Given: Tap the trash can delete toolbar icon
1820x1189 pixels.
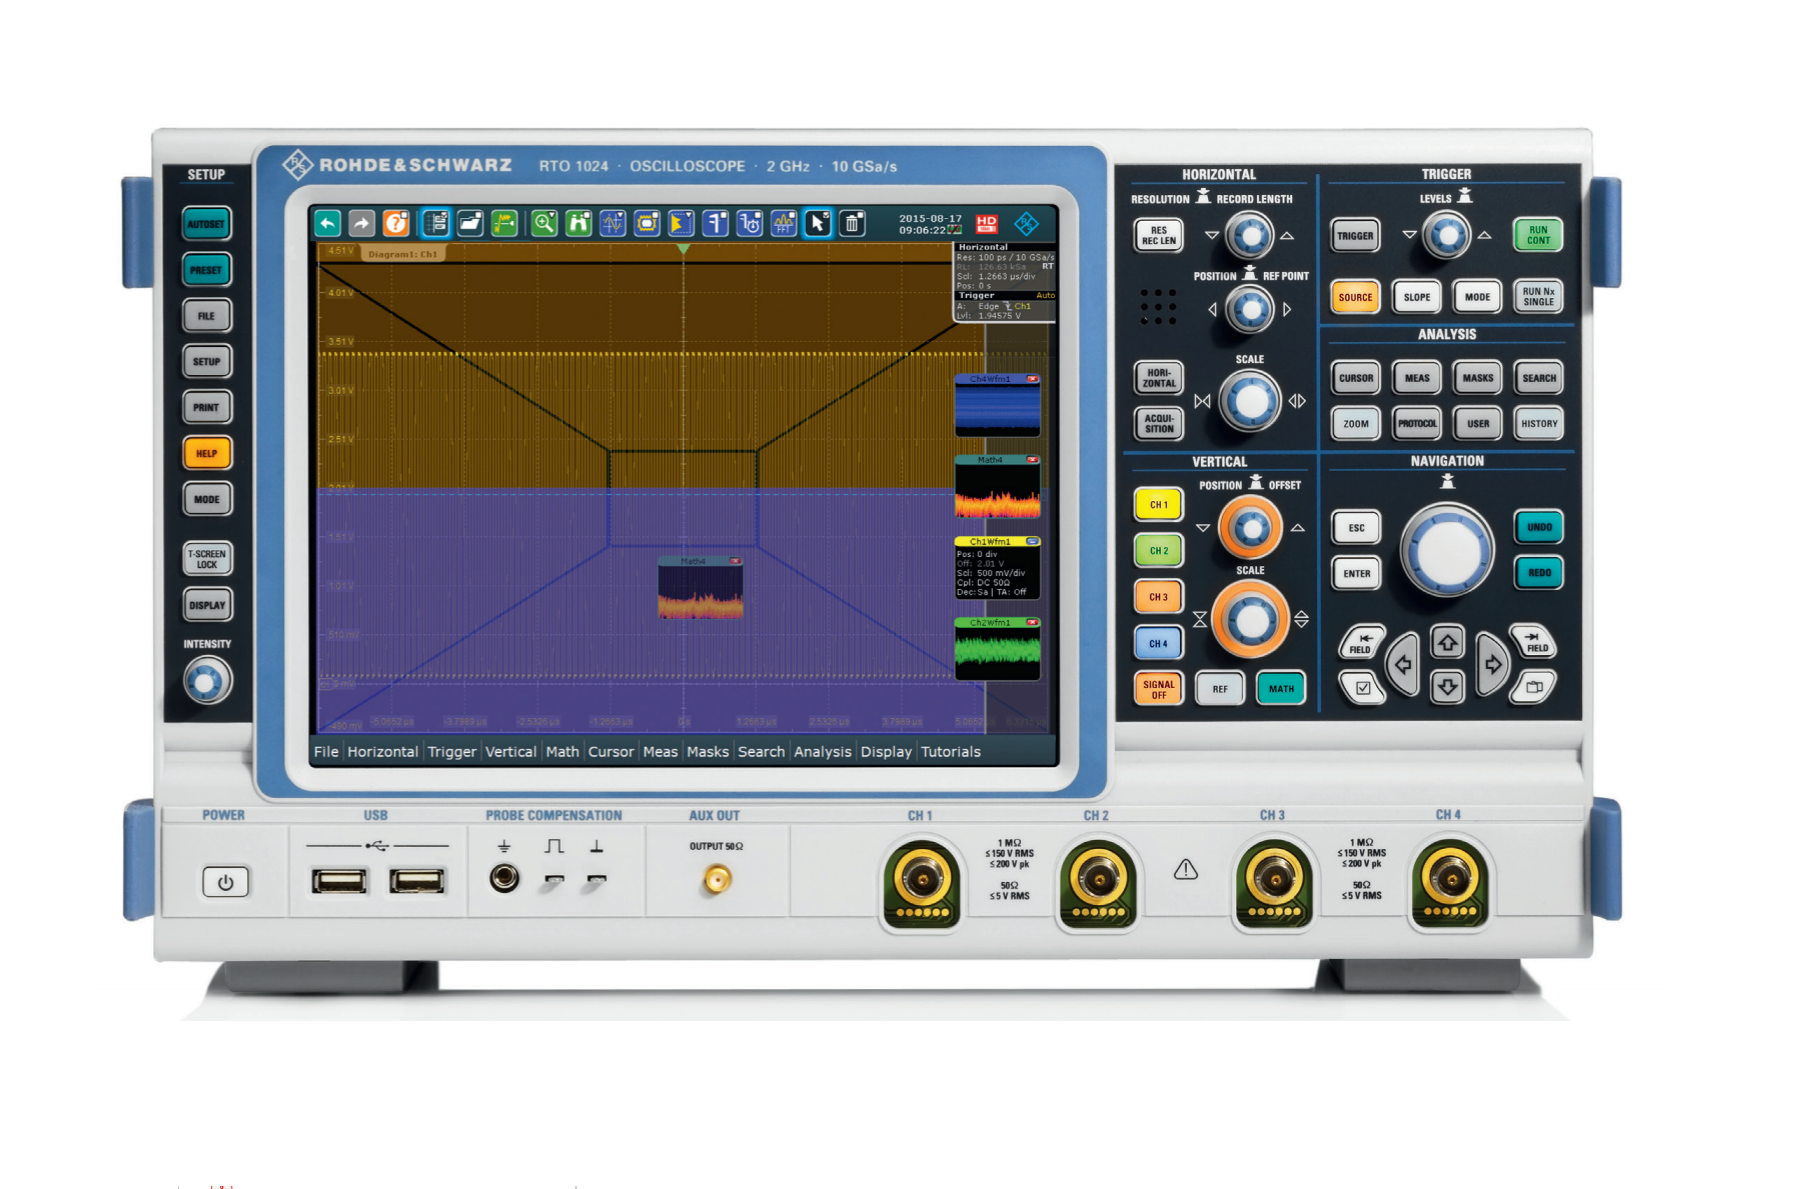Looking at the screenshot, I should (852, 223).
